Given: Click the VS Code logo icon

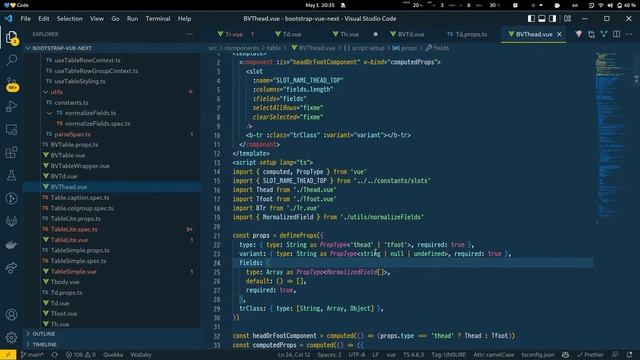Looking at the screenshot, I should point(9,19).
